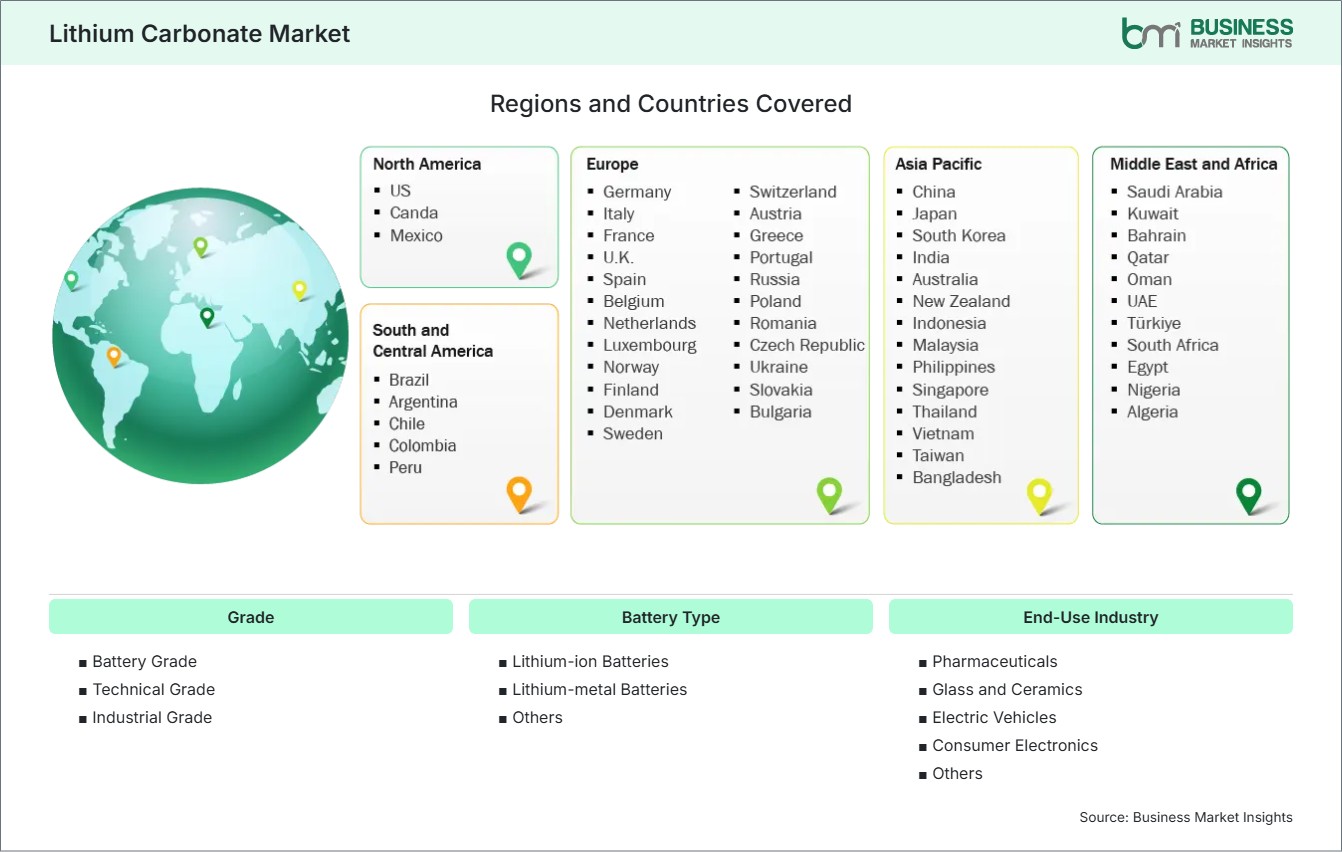This screenshot has width=1342, height=852.
Task: Click the dark green pin on the globe's Middle East
Action: tap(207, 317)
